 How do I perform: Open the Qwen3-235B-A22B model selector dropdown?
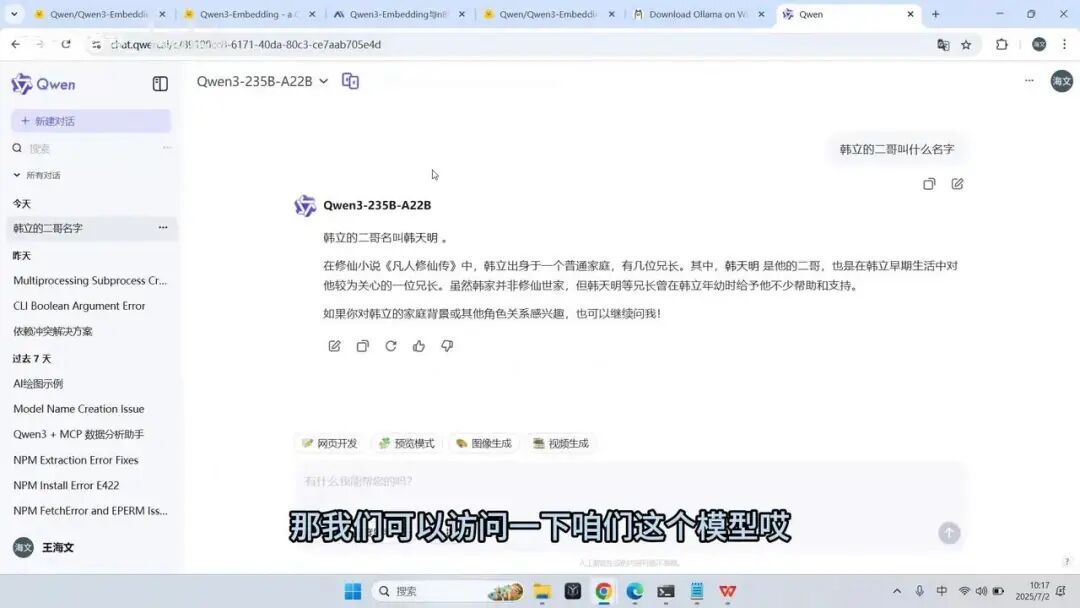pos(262,81)
